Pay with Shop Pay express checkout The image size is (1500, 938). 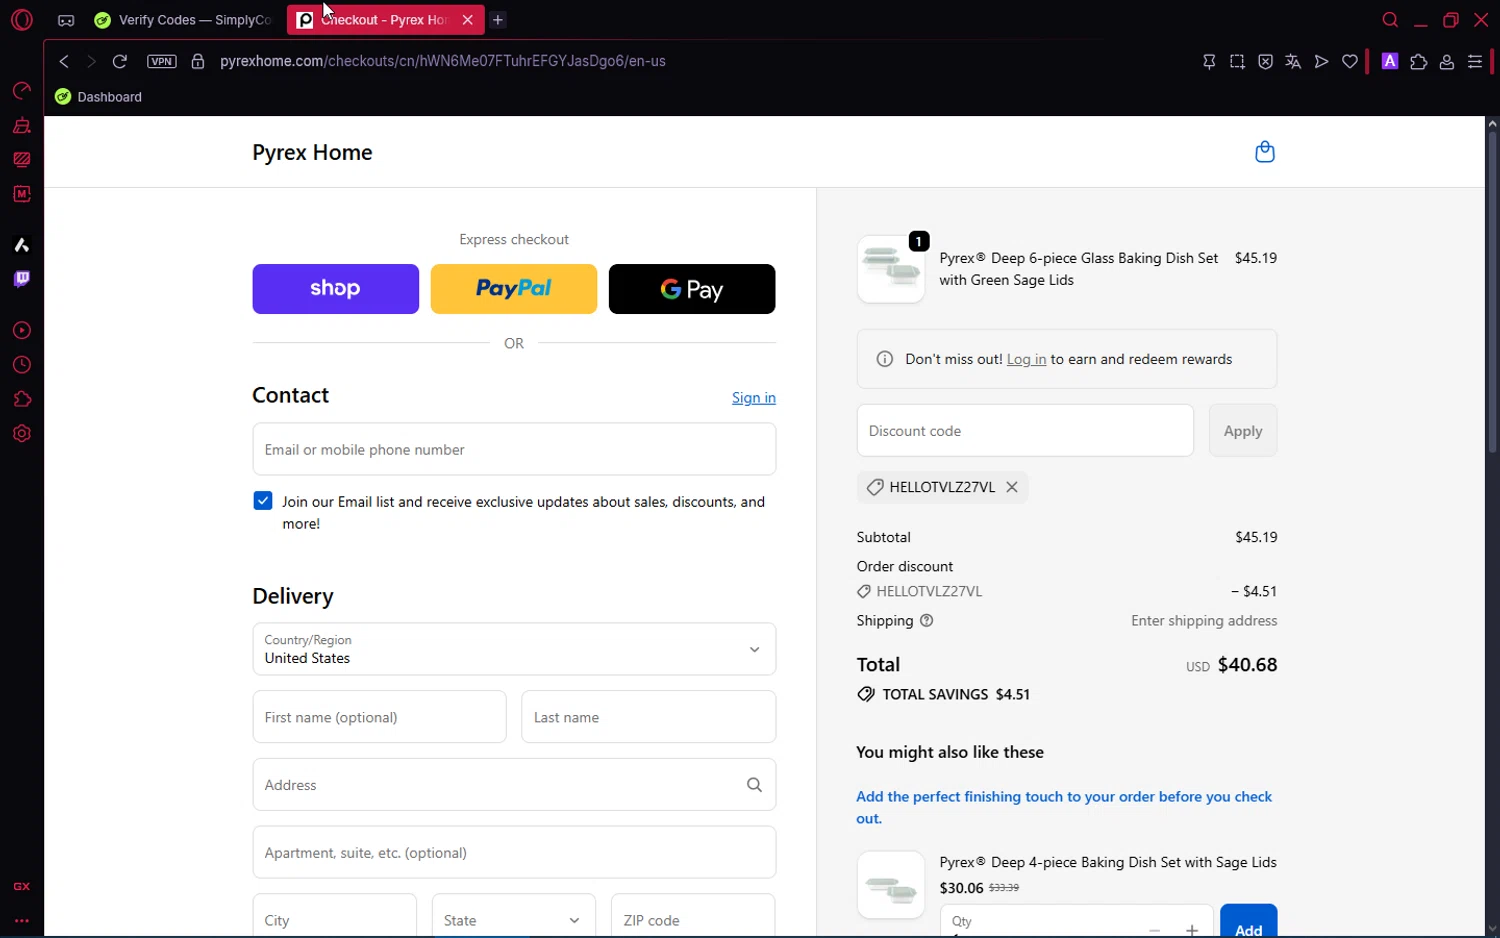coord(335,289)
